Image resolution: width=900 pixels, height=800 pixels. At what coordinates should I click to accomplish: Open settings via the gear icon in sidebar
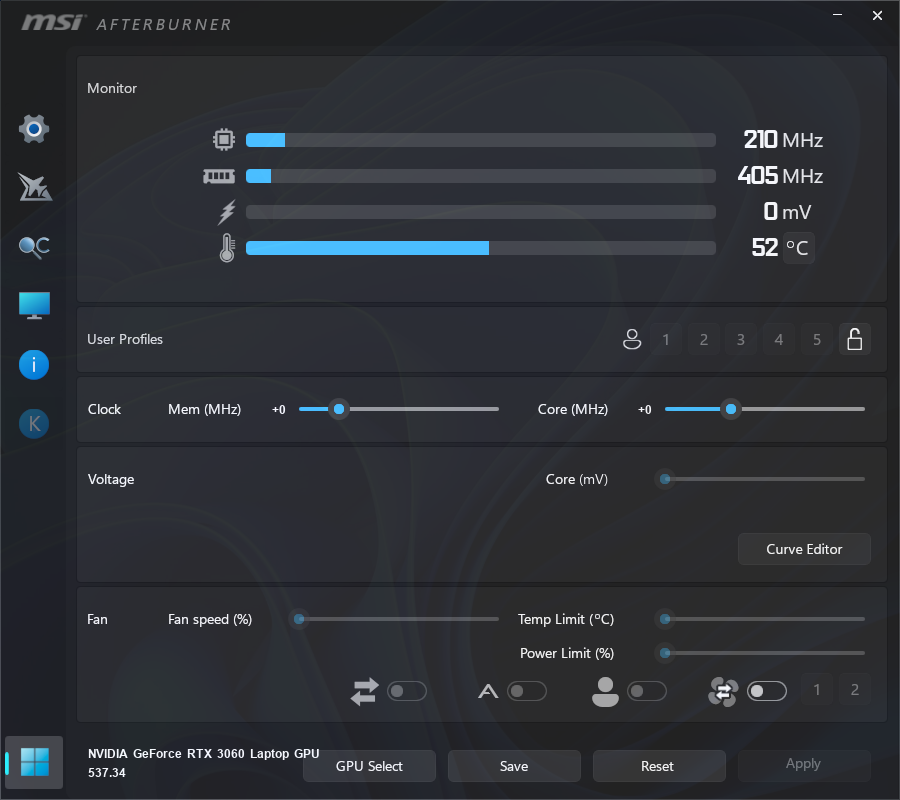click(34, 129)
